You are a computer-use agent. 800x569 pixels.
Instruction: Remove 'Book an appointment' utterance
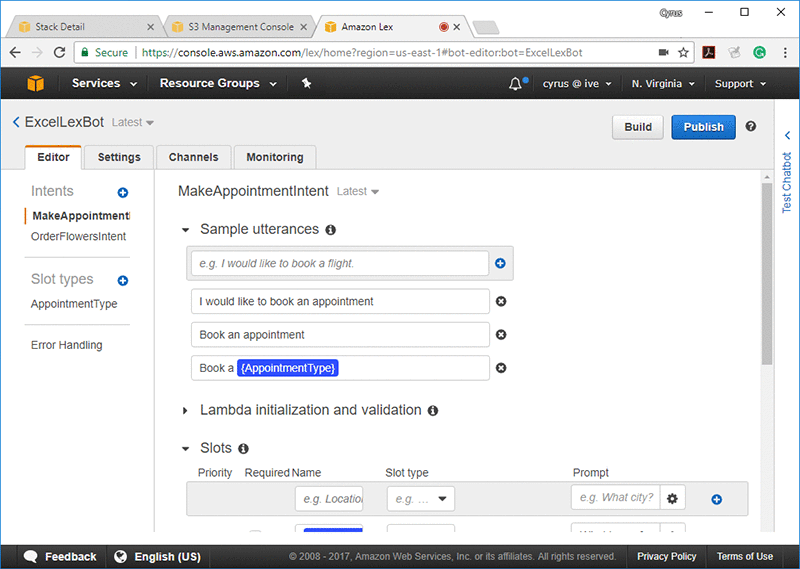[501, 335]
